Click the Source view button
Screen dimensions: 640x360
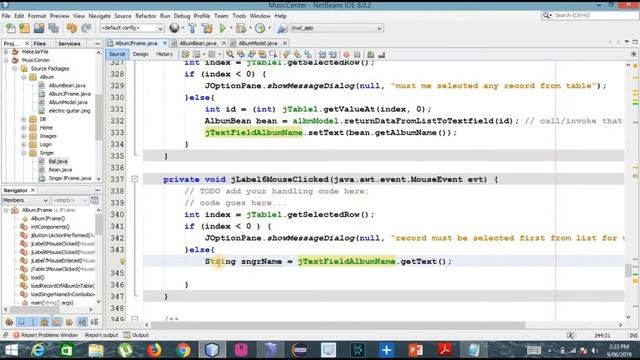point(117,54)
